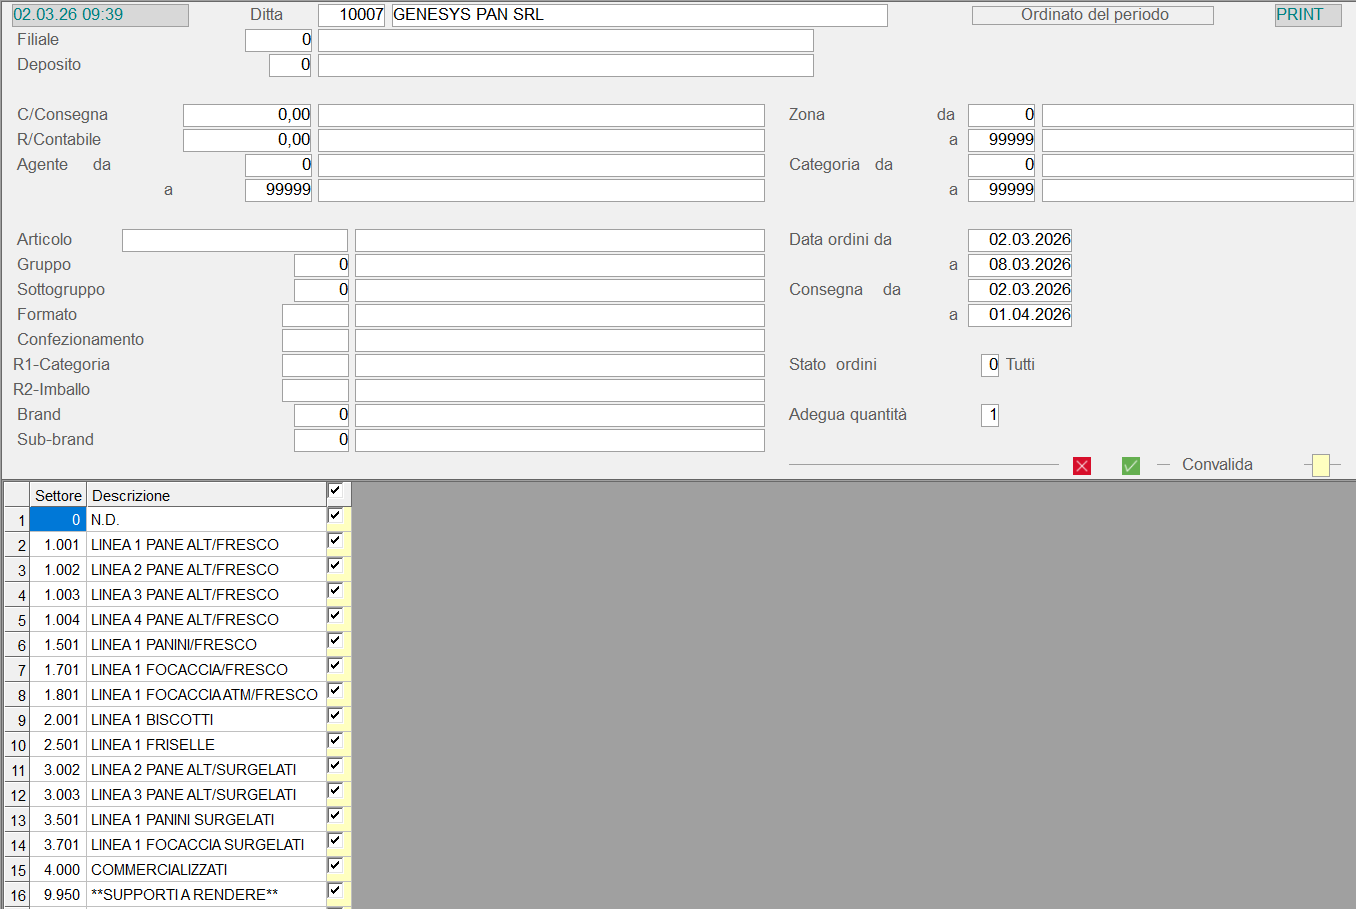
Task: Click the yellow Convalida box
Action: click(1320, 465)
